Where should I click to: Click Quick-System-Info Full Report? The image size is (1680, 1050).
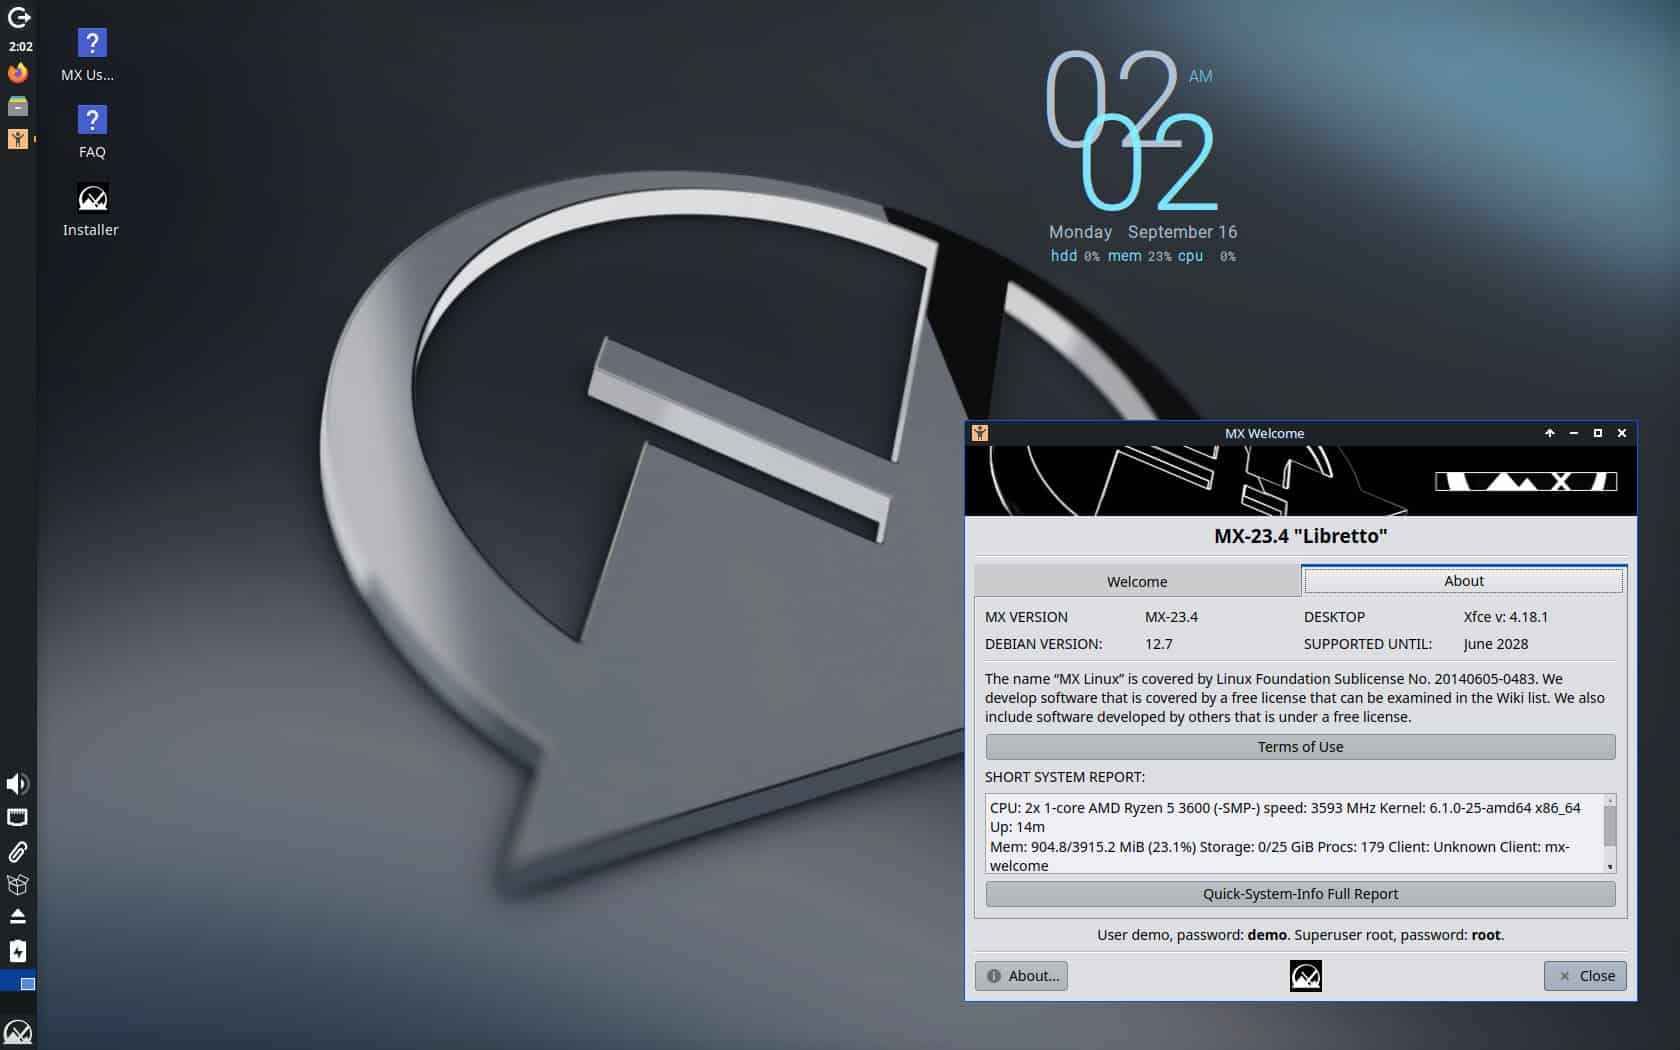1300,893
